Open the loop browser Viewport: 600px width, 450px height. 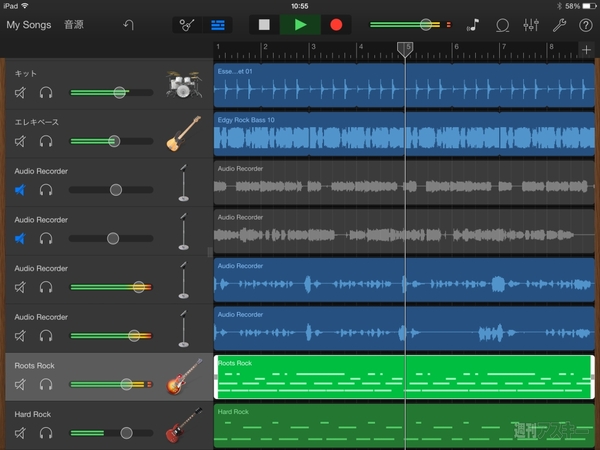point(504,24)
